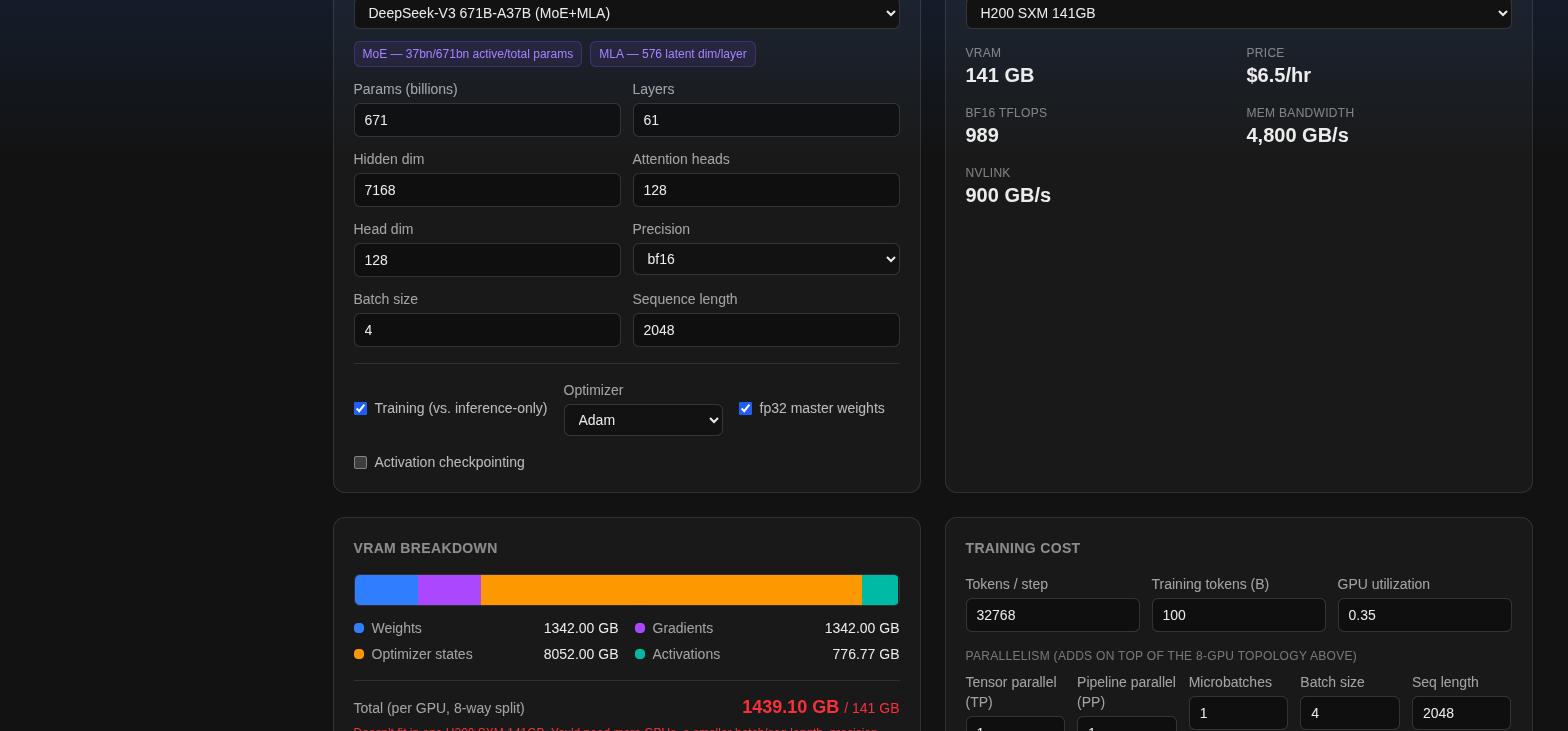Click the blue Weights legend dot
1568x731 pixels.
click(x=359, y=628)
